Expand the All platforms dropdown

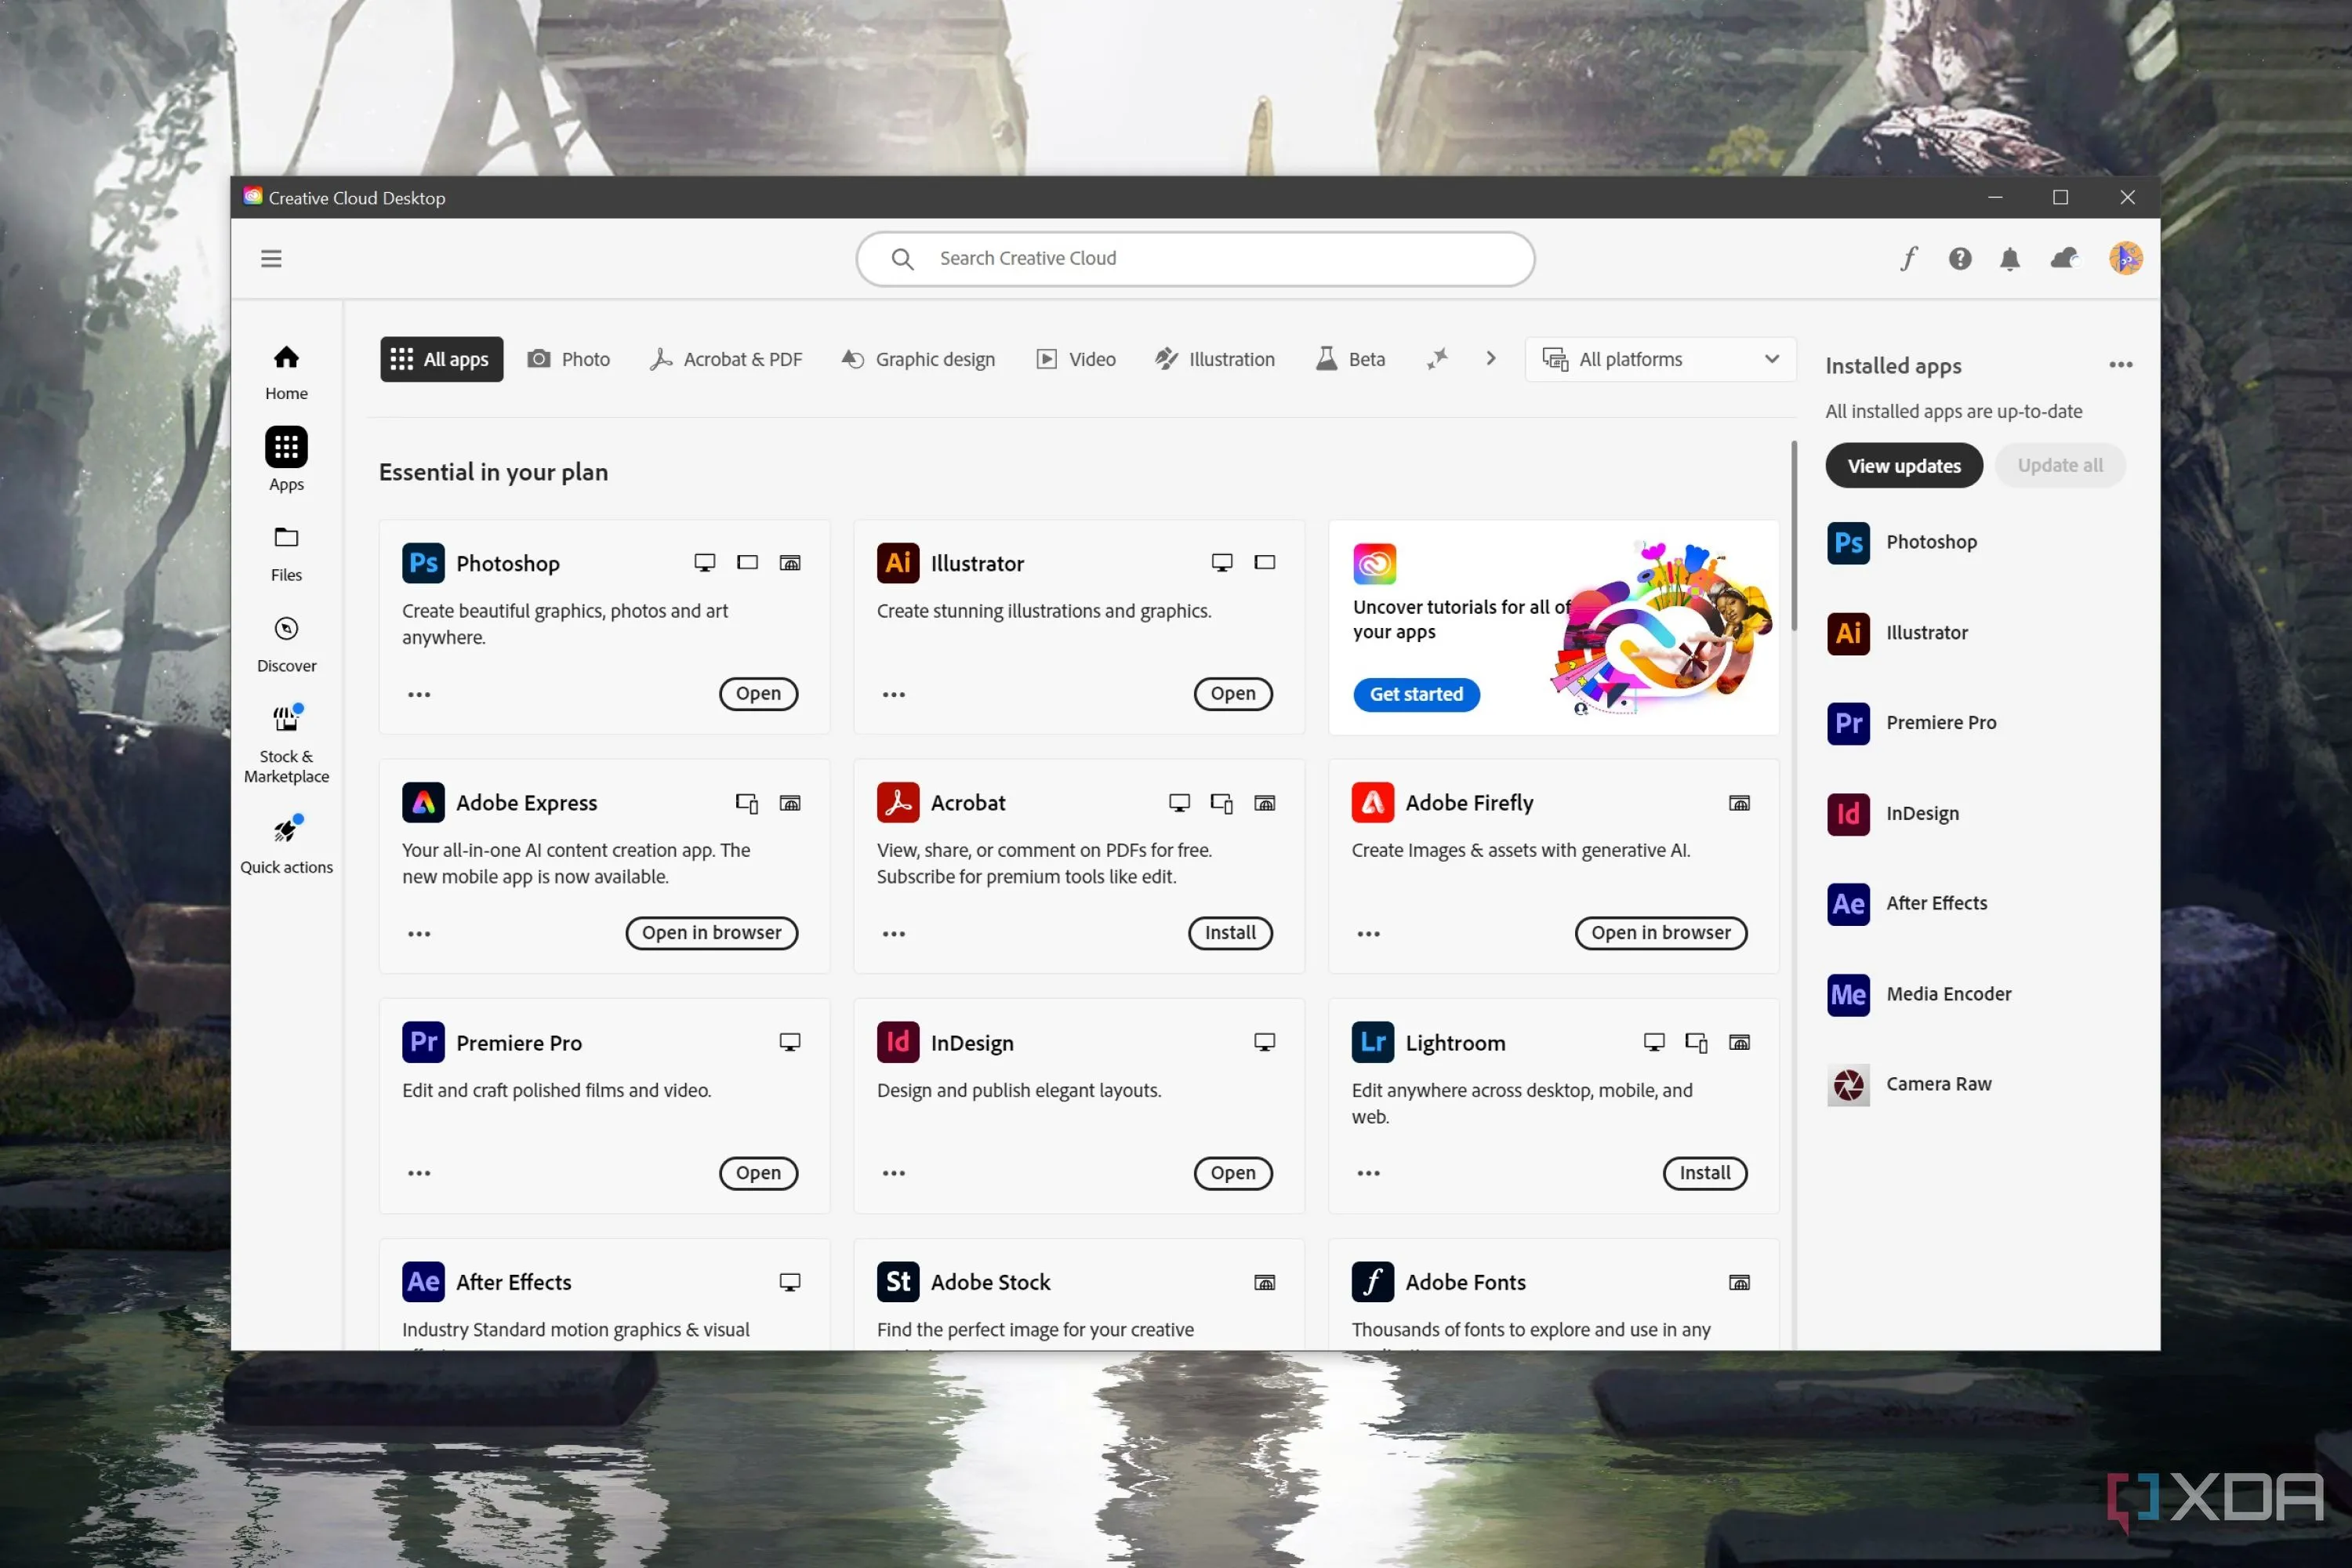pyautogui.click(x=1660, y=359)
